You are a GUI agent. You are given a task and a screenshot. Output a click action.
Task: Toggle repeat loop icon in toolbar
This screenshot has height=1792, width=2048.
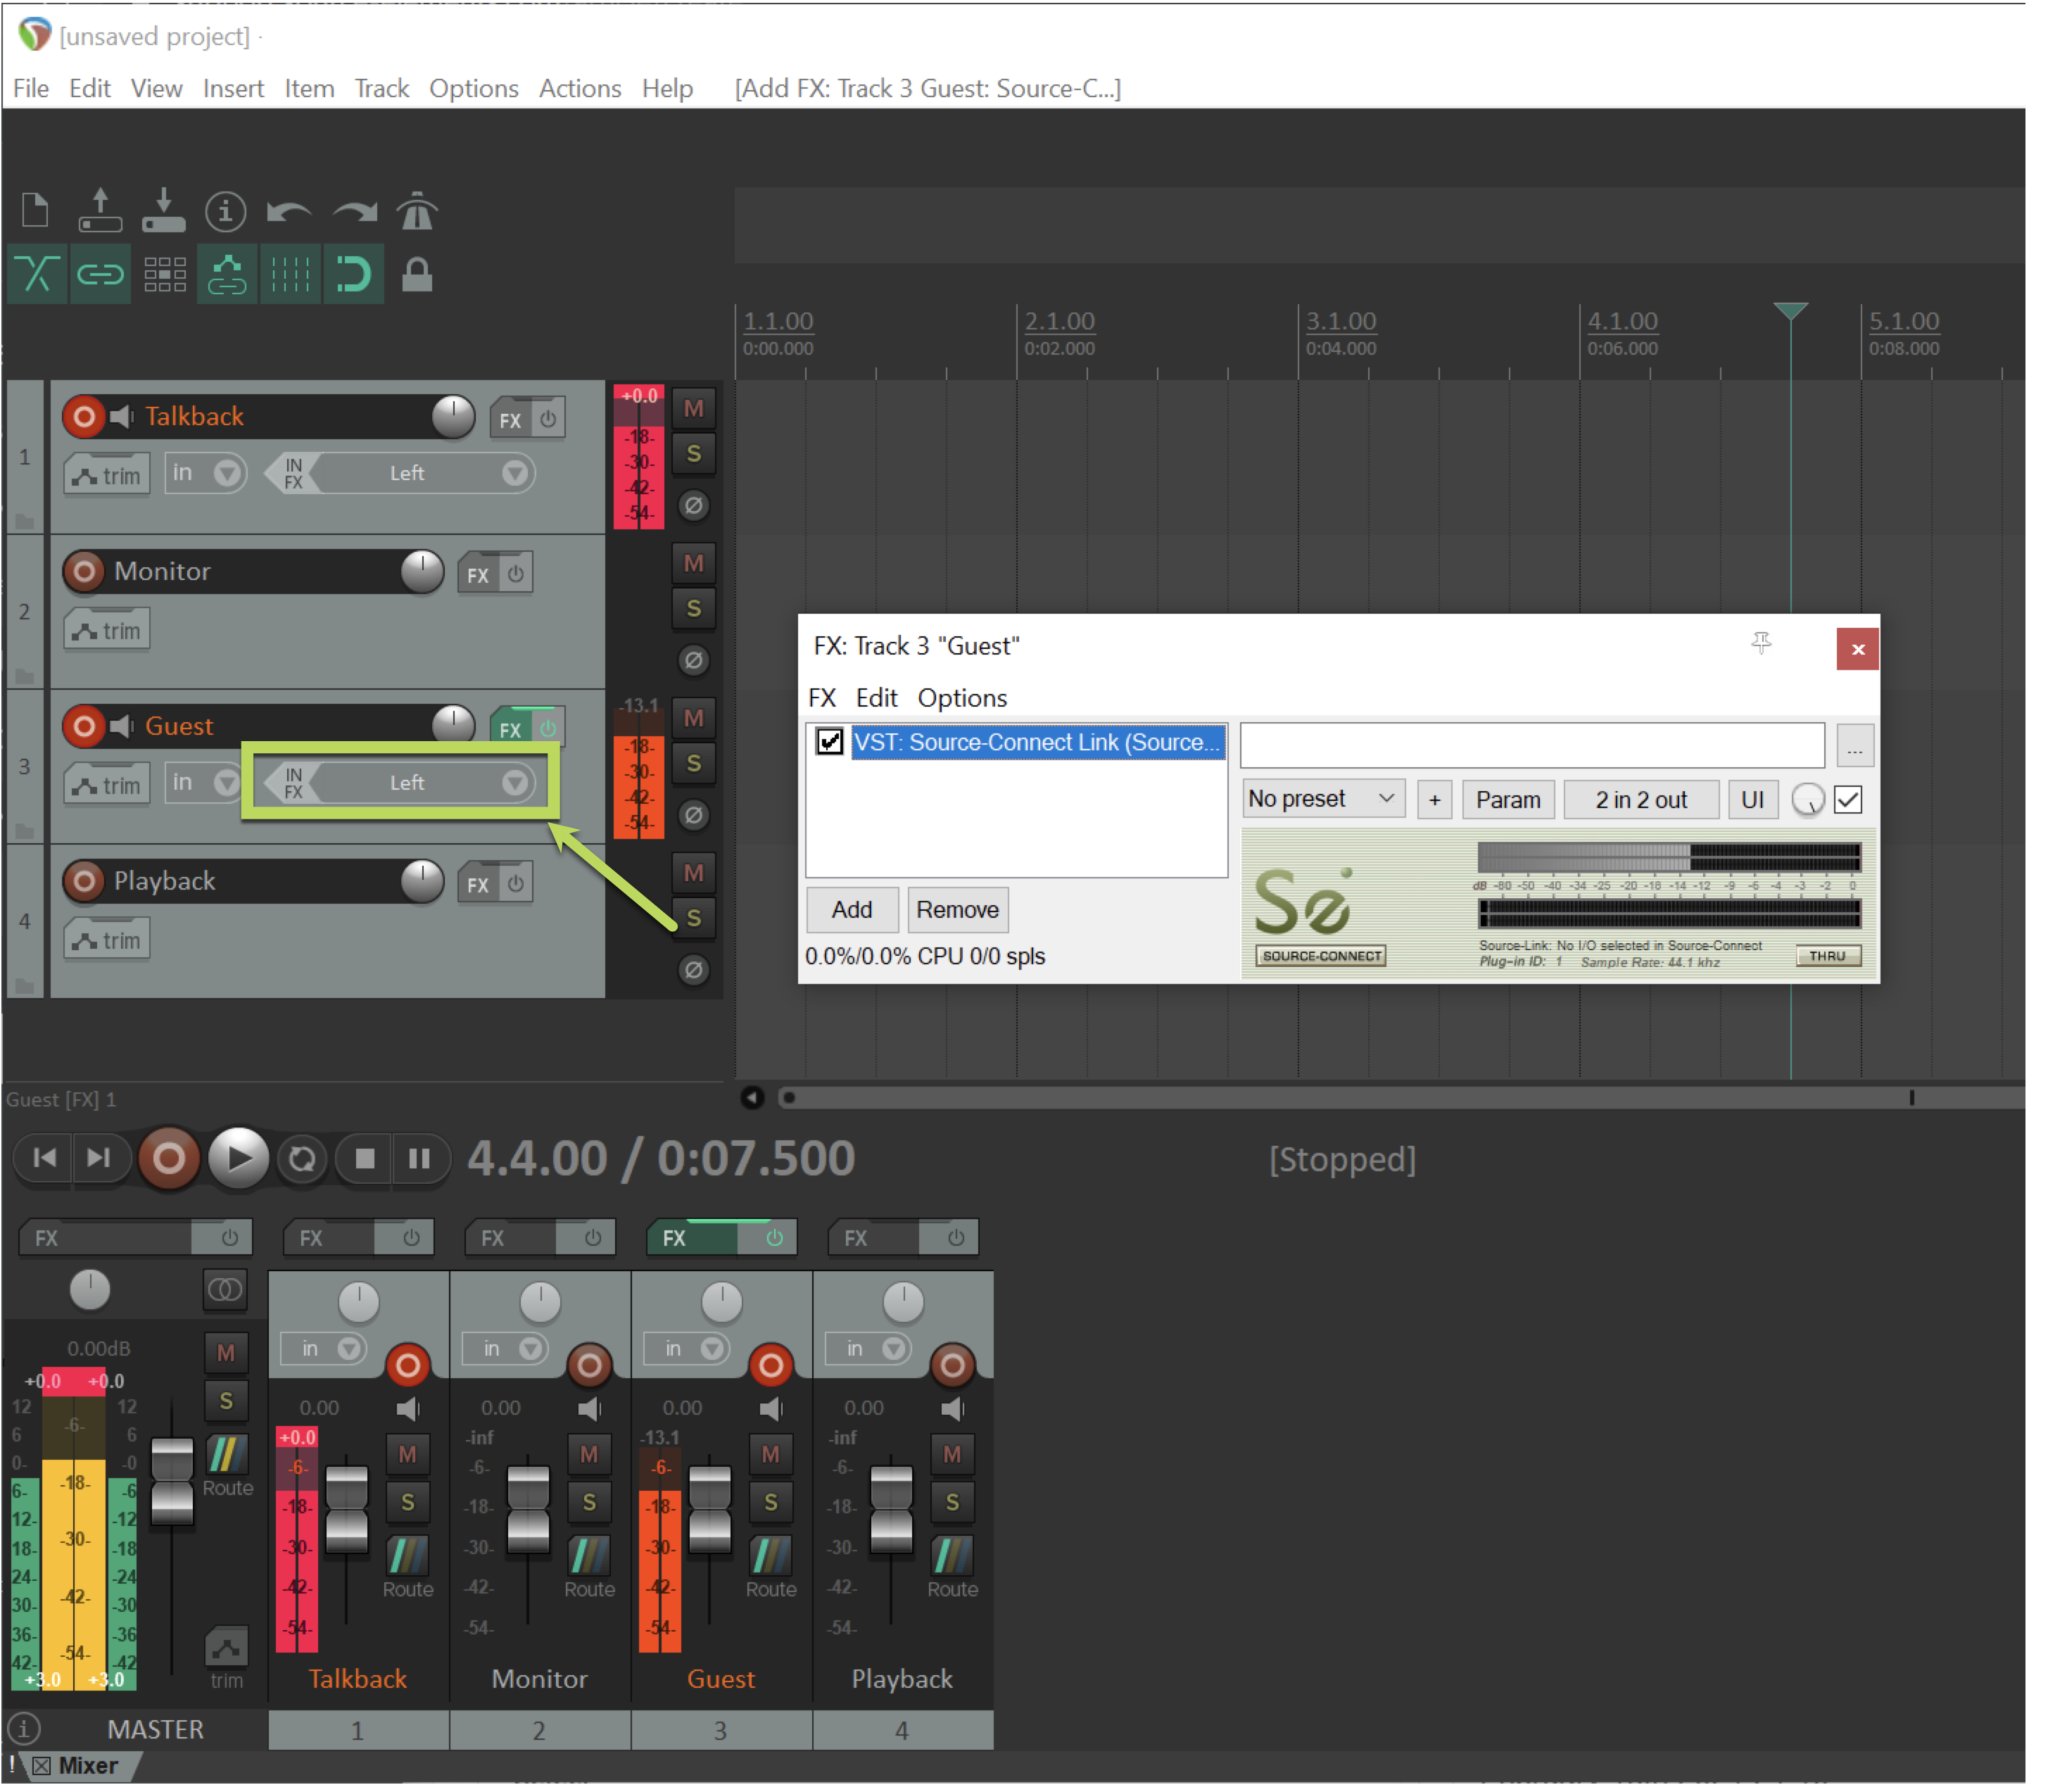tap(353, 274)
